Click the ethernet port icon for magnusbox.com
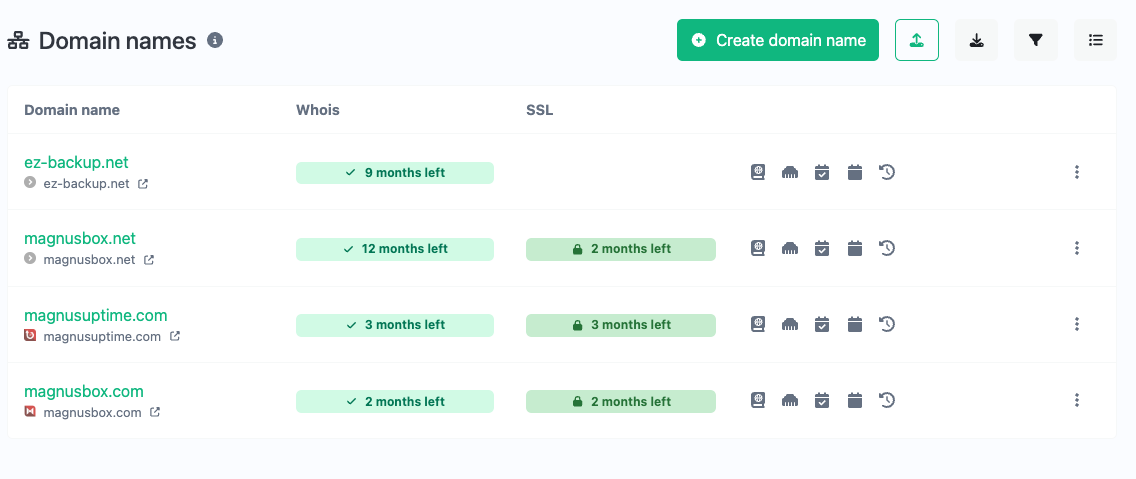Viewport: 1136px width, 479px height. pyautogui.click(x=790, y=401)
